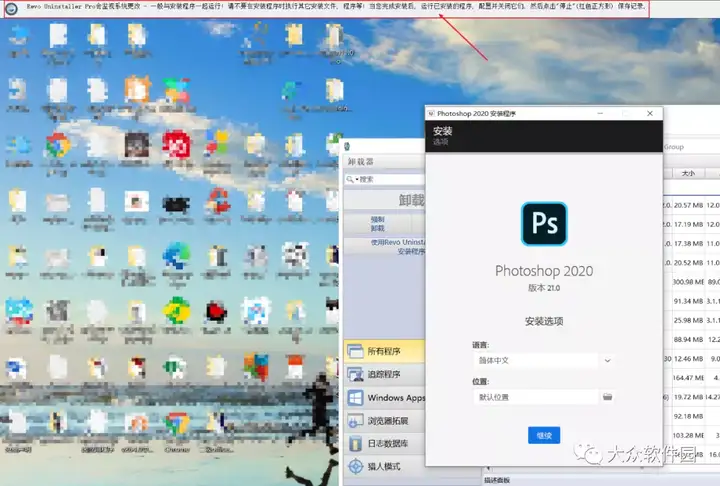The height and width of the screenshot is (486, 720).
Task: Sort by the 大小 column header
Action: tap(688, 173)
